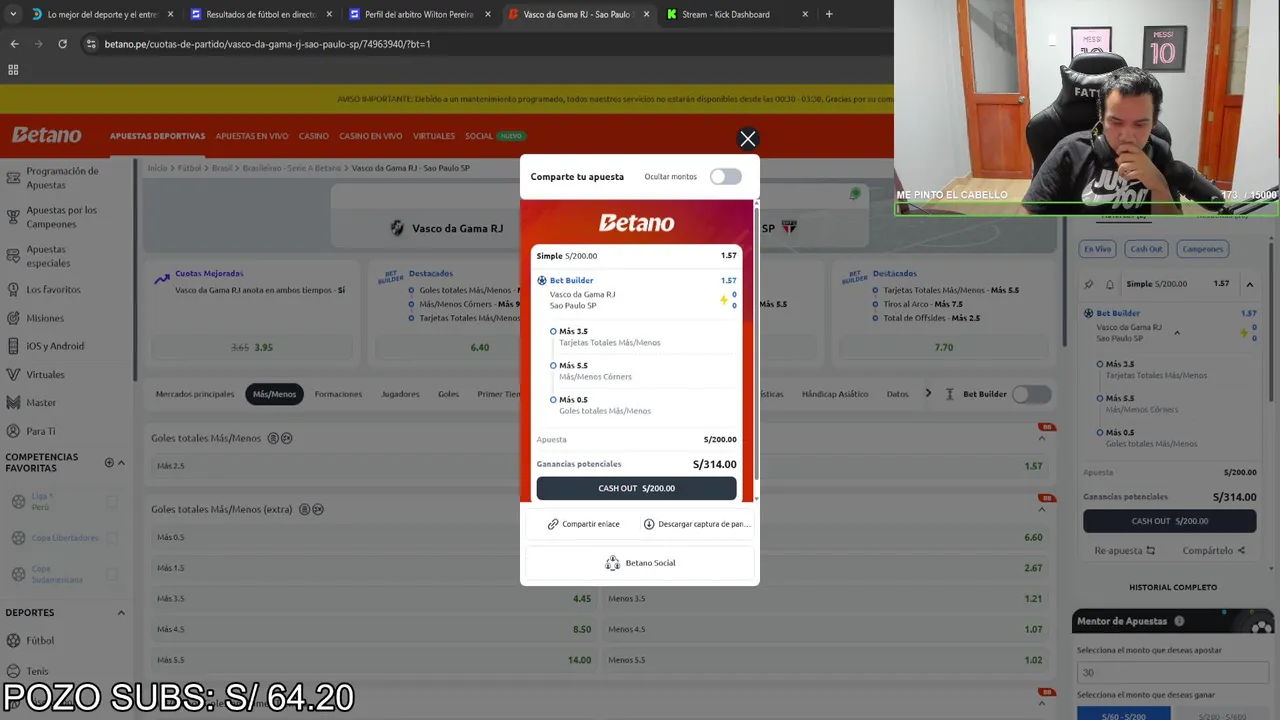
Task: Click the download icon beside Descargar captura
Action: coord(649,524)
